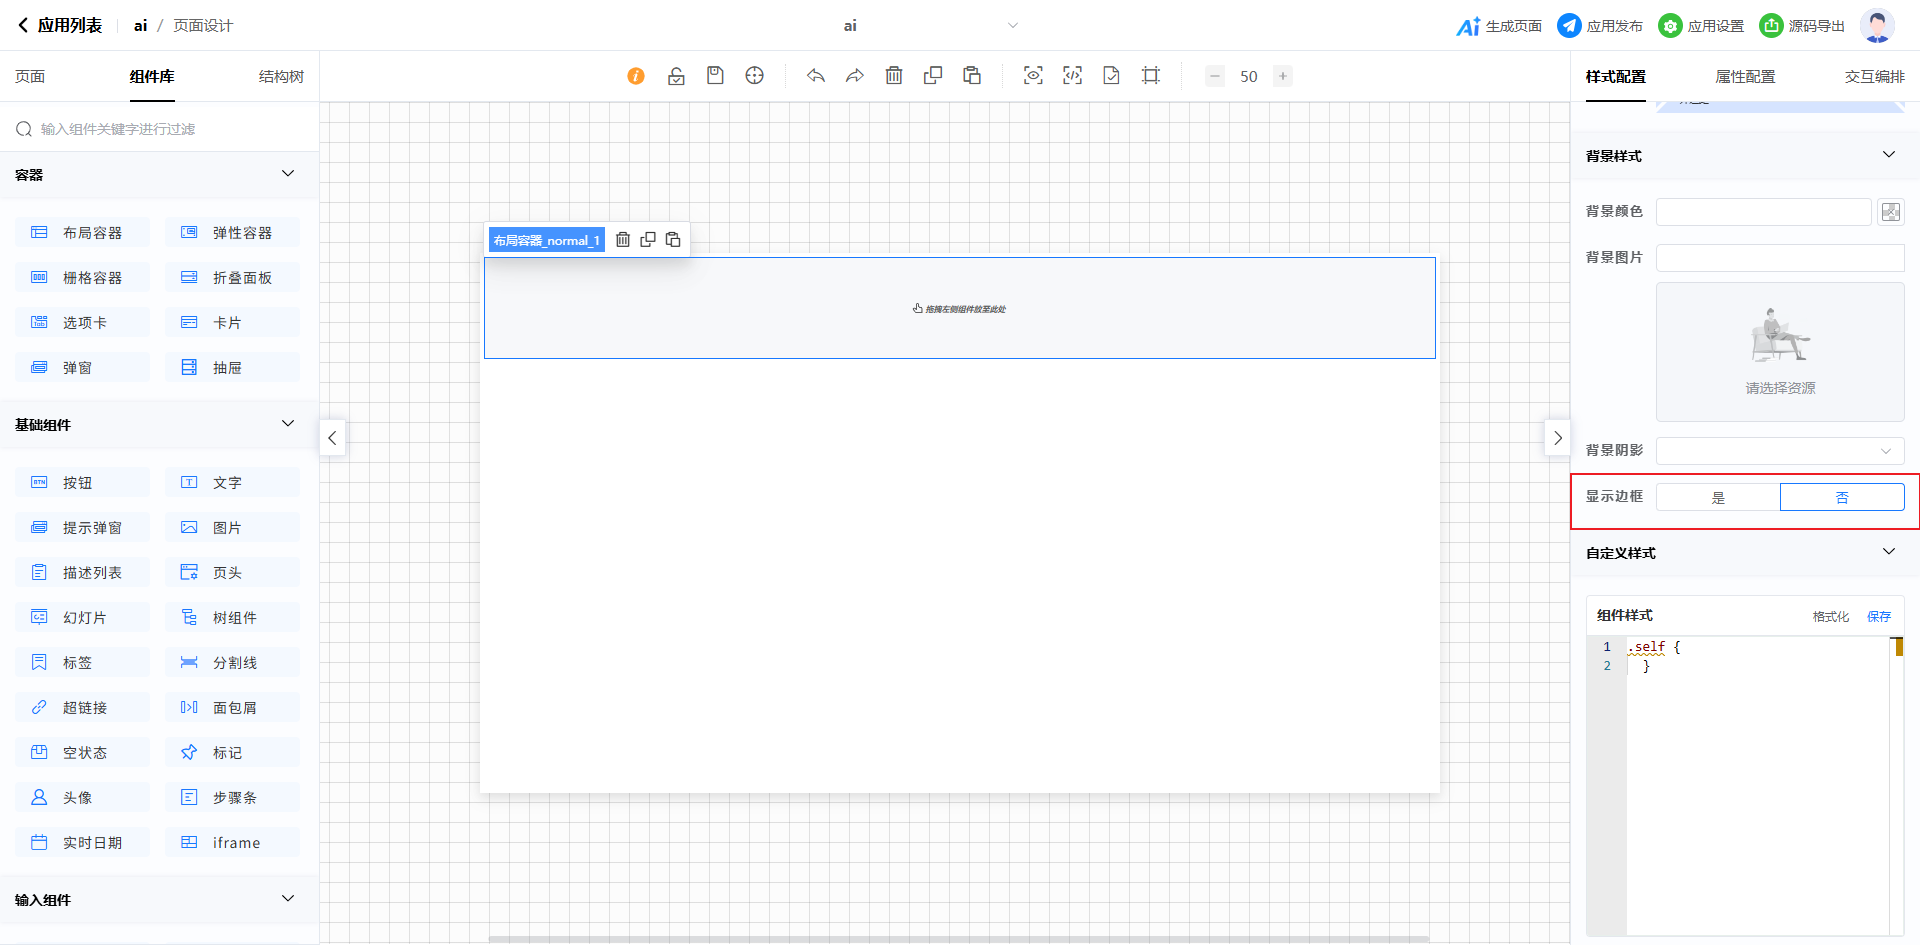Open the 属性配置 tab
This screenshot has width=1920, height=945.
coord(1745,77)
